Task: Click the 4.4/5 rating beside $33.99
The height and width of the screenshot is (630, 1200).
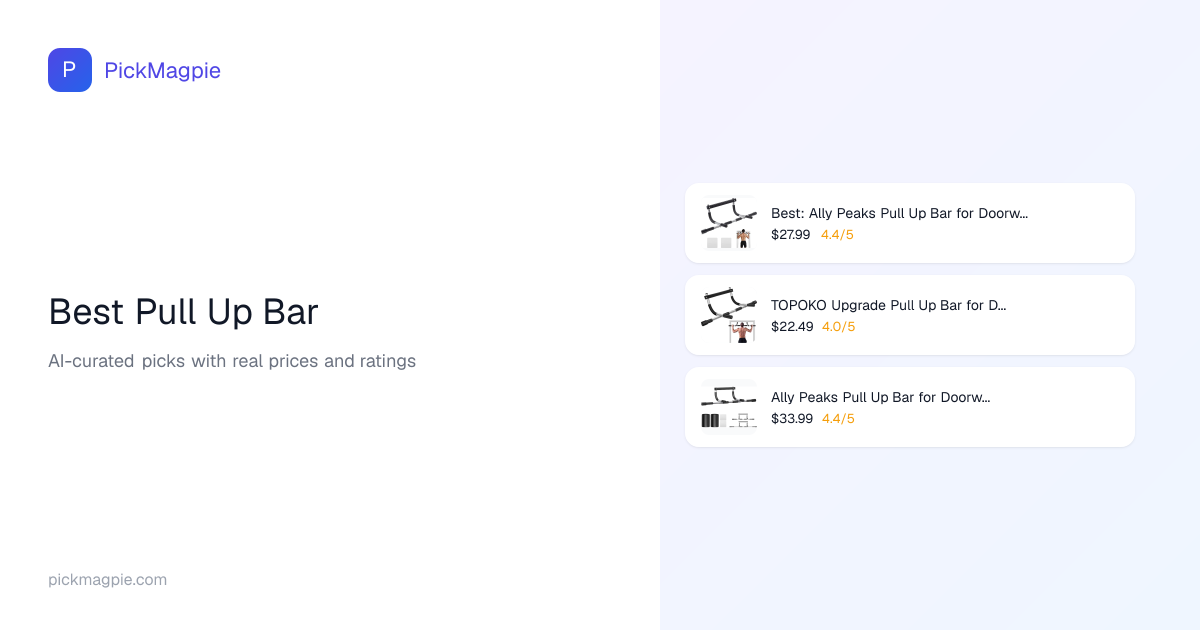Action: (x=838, y=419)
